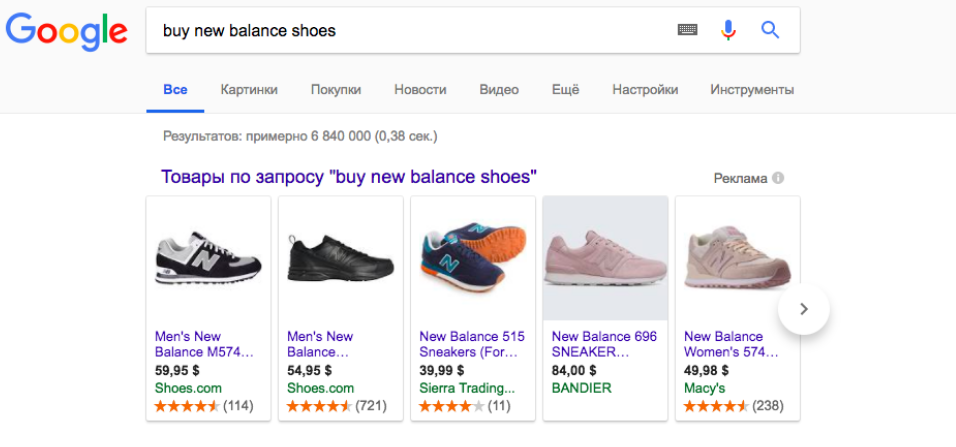This screenshot has width=956, height=447.
Task: Open Инструменты search tools
Action: [x=752, y=89]
